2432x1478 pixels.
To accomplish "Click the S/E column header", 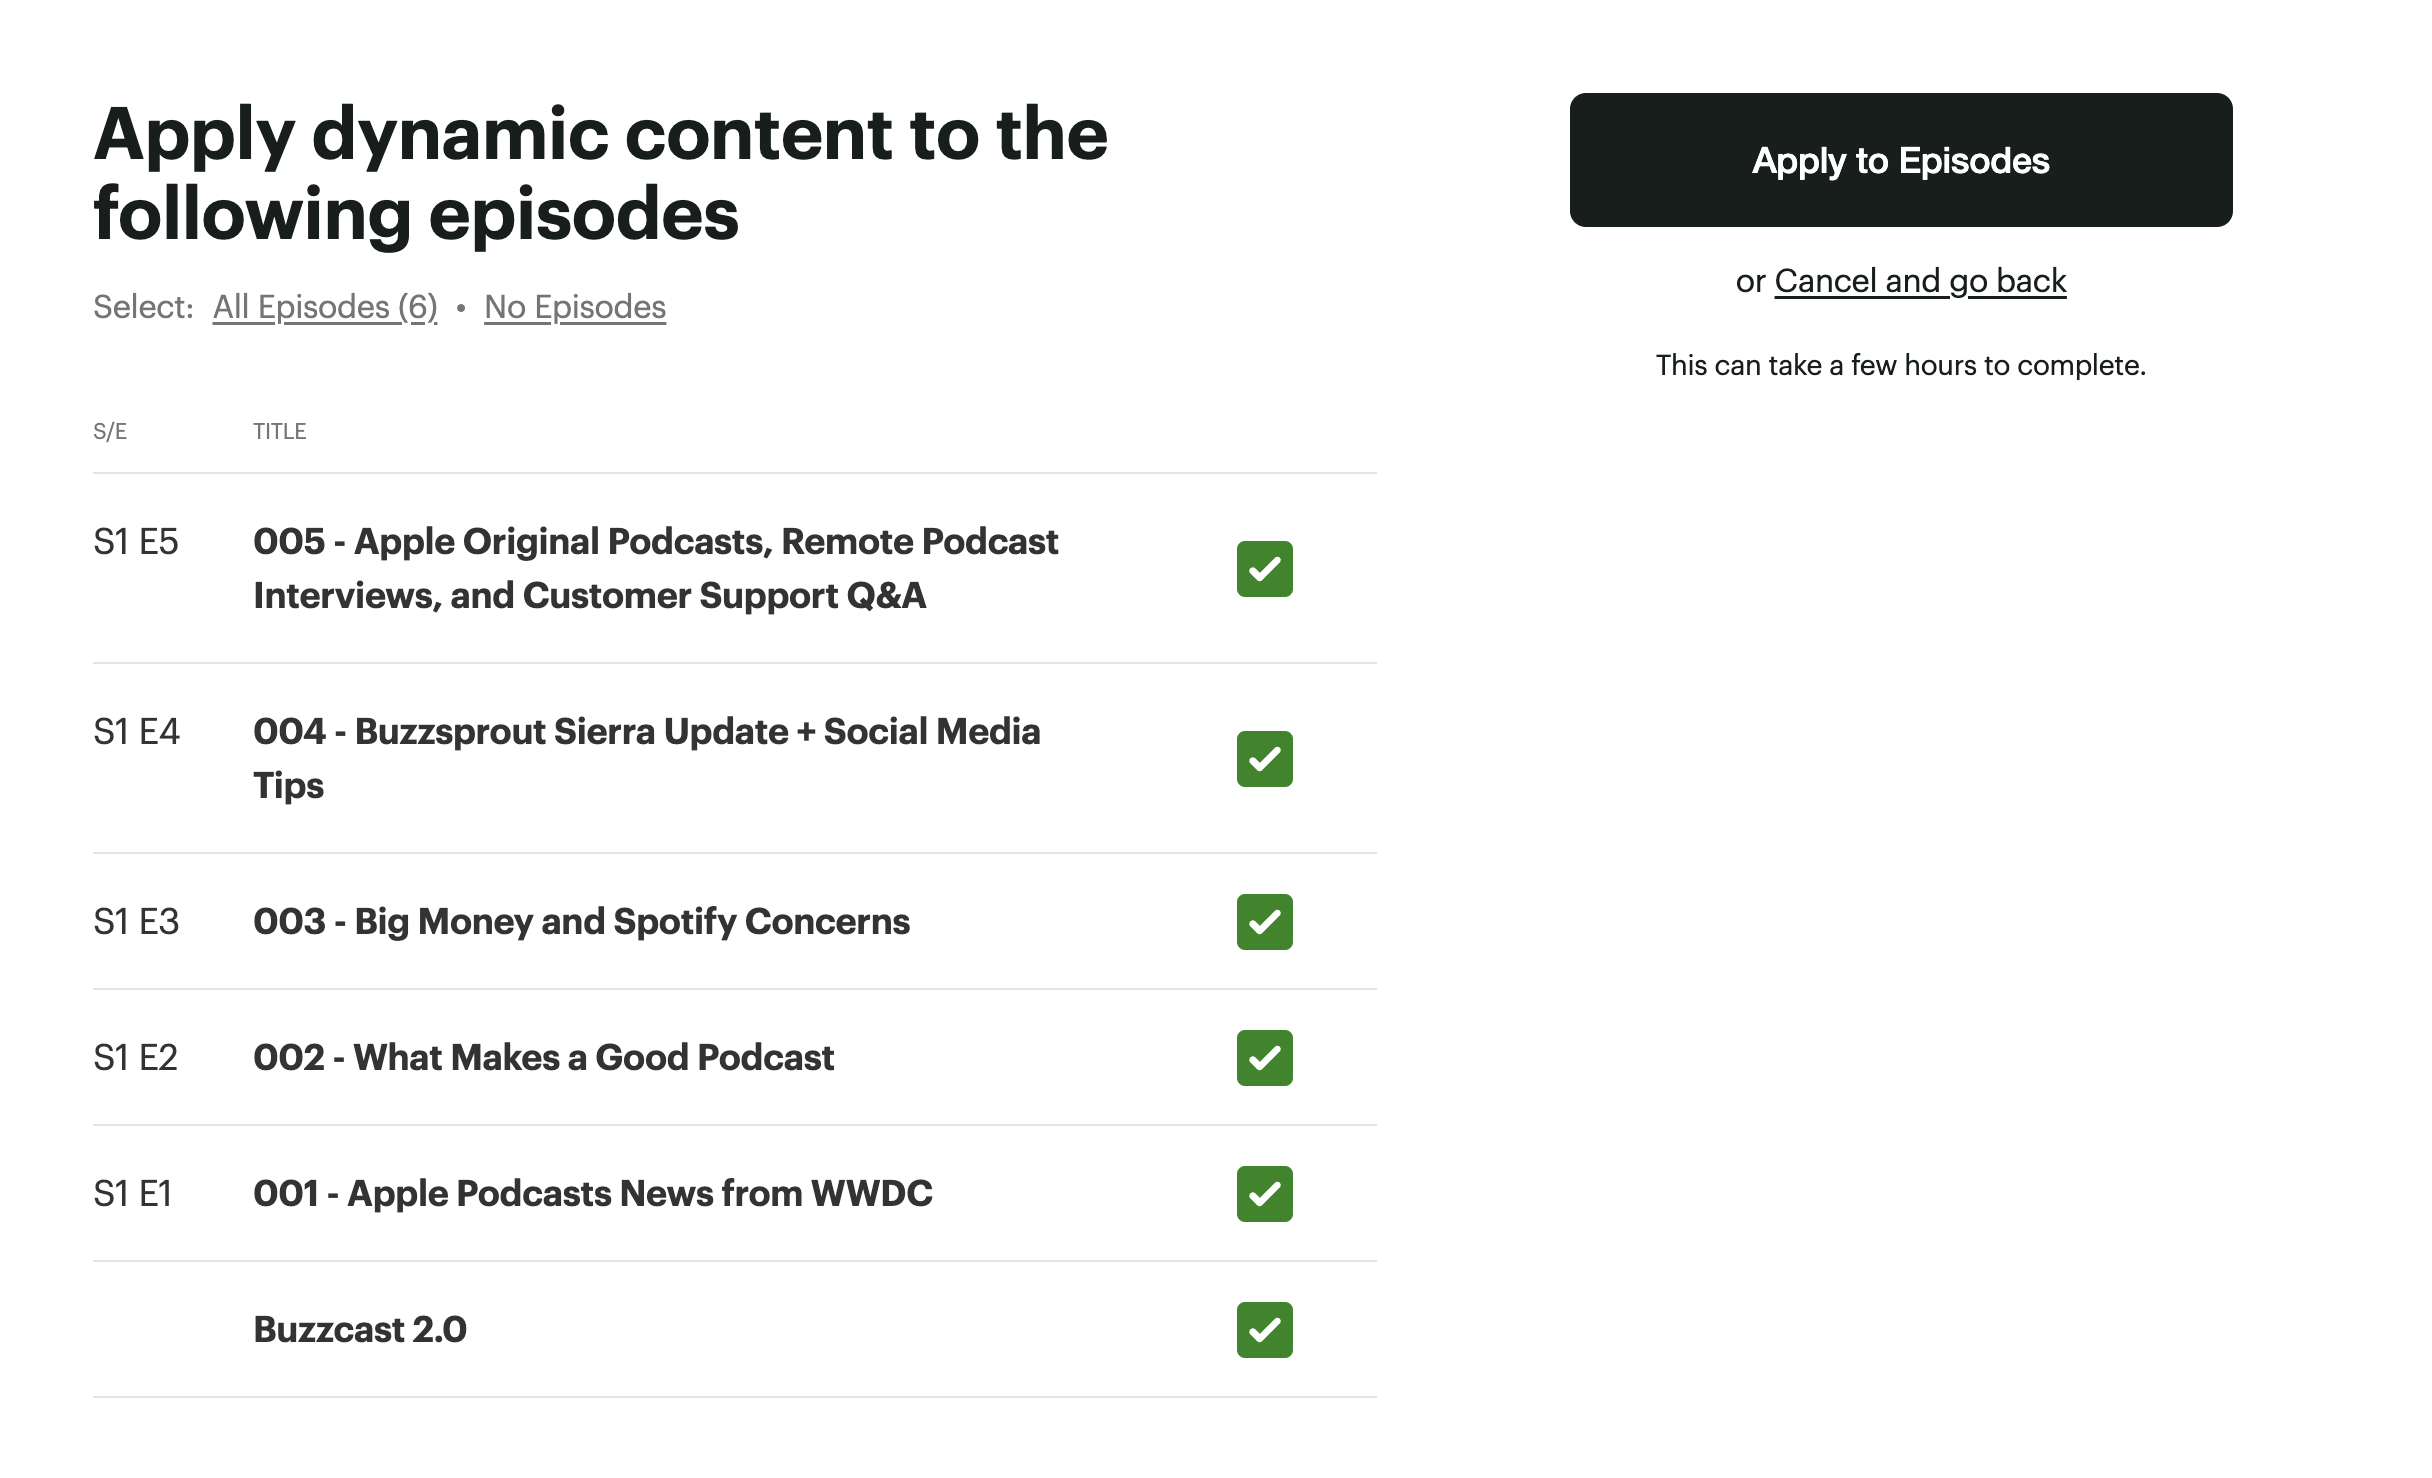I will tap(110, 431).
